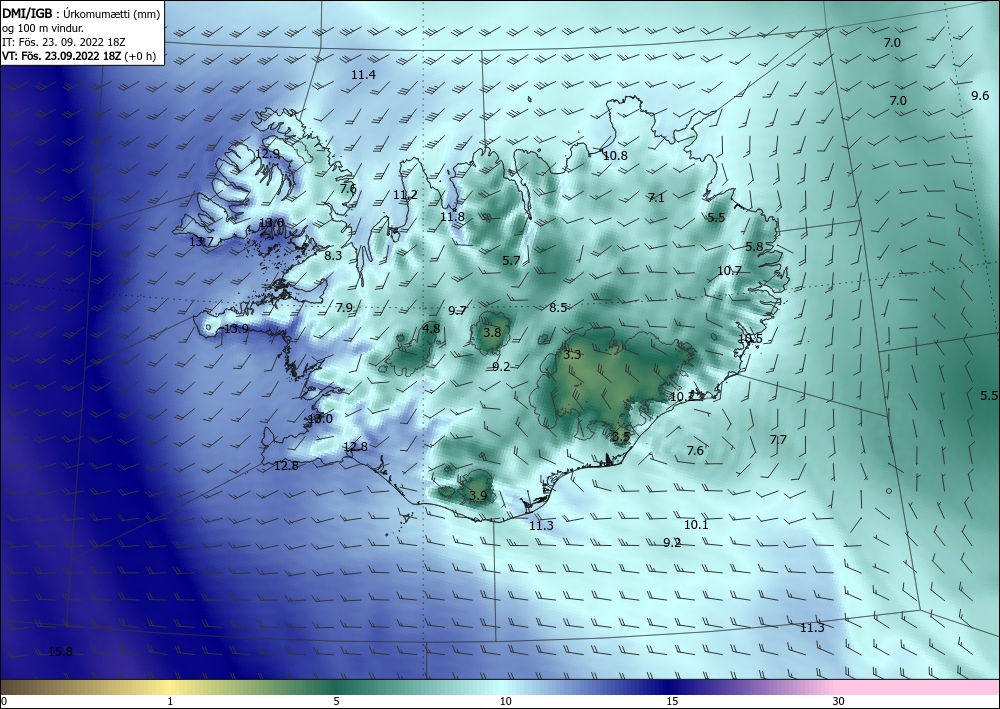Click the 7.9 map value
This screenshot has width=1000, height=709.
click(x=344, y=307)
